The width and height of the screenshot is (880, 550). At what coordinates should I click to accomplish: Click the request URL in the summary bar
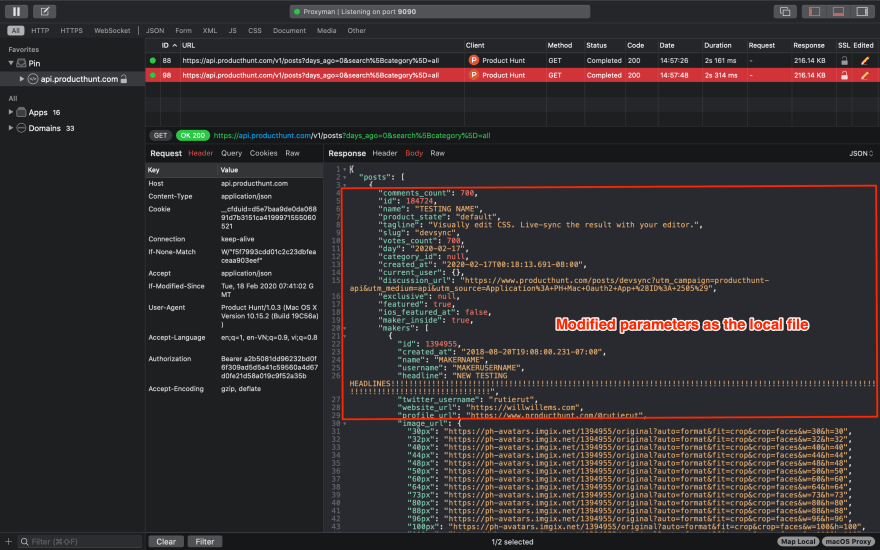pyautogui.click(x=352, y=135)
